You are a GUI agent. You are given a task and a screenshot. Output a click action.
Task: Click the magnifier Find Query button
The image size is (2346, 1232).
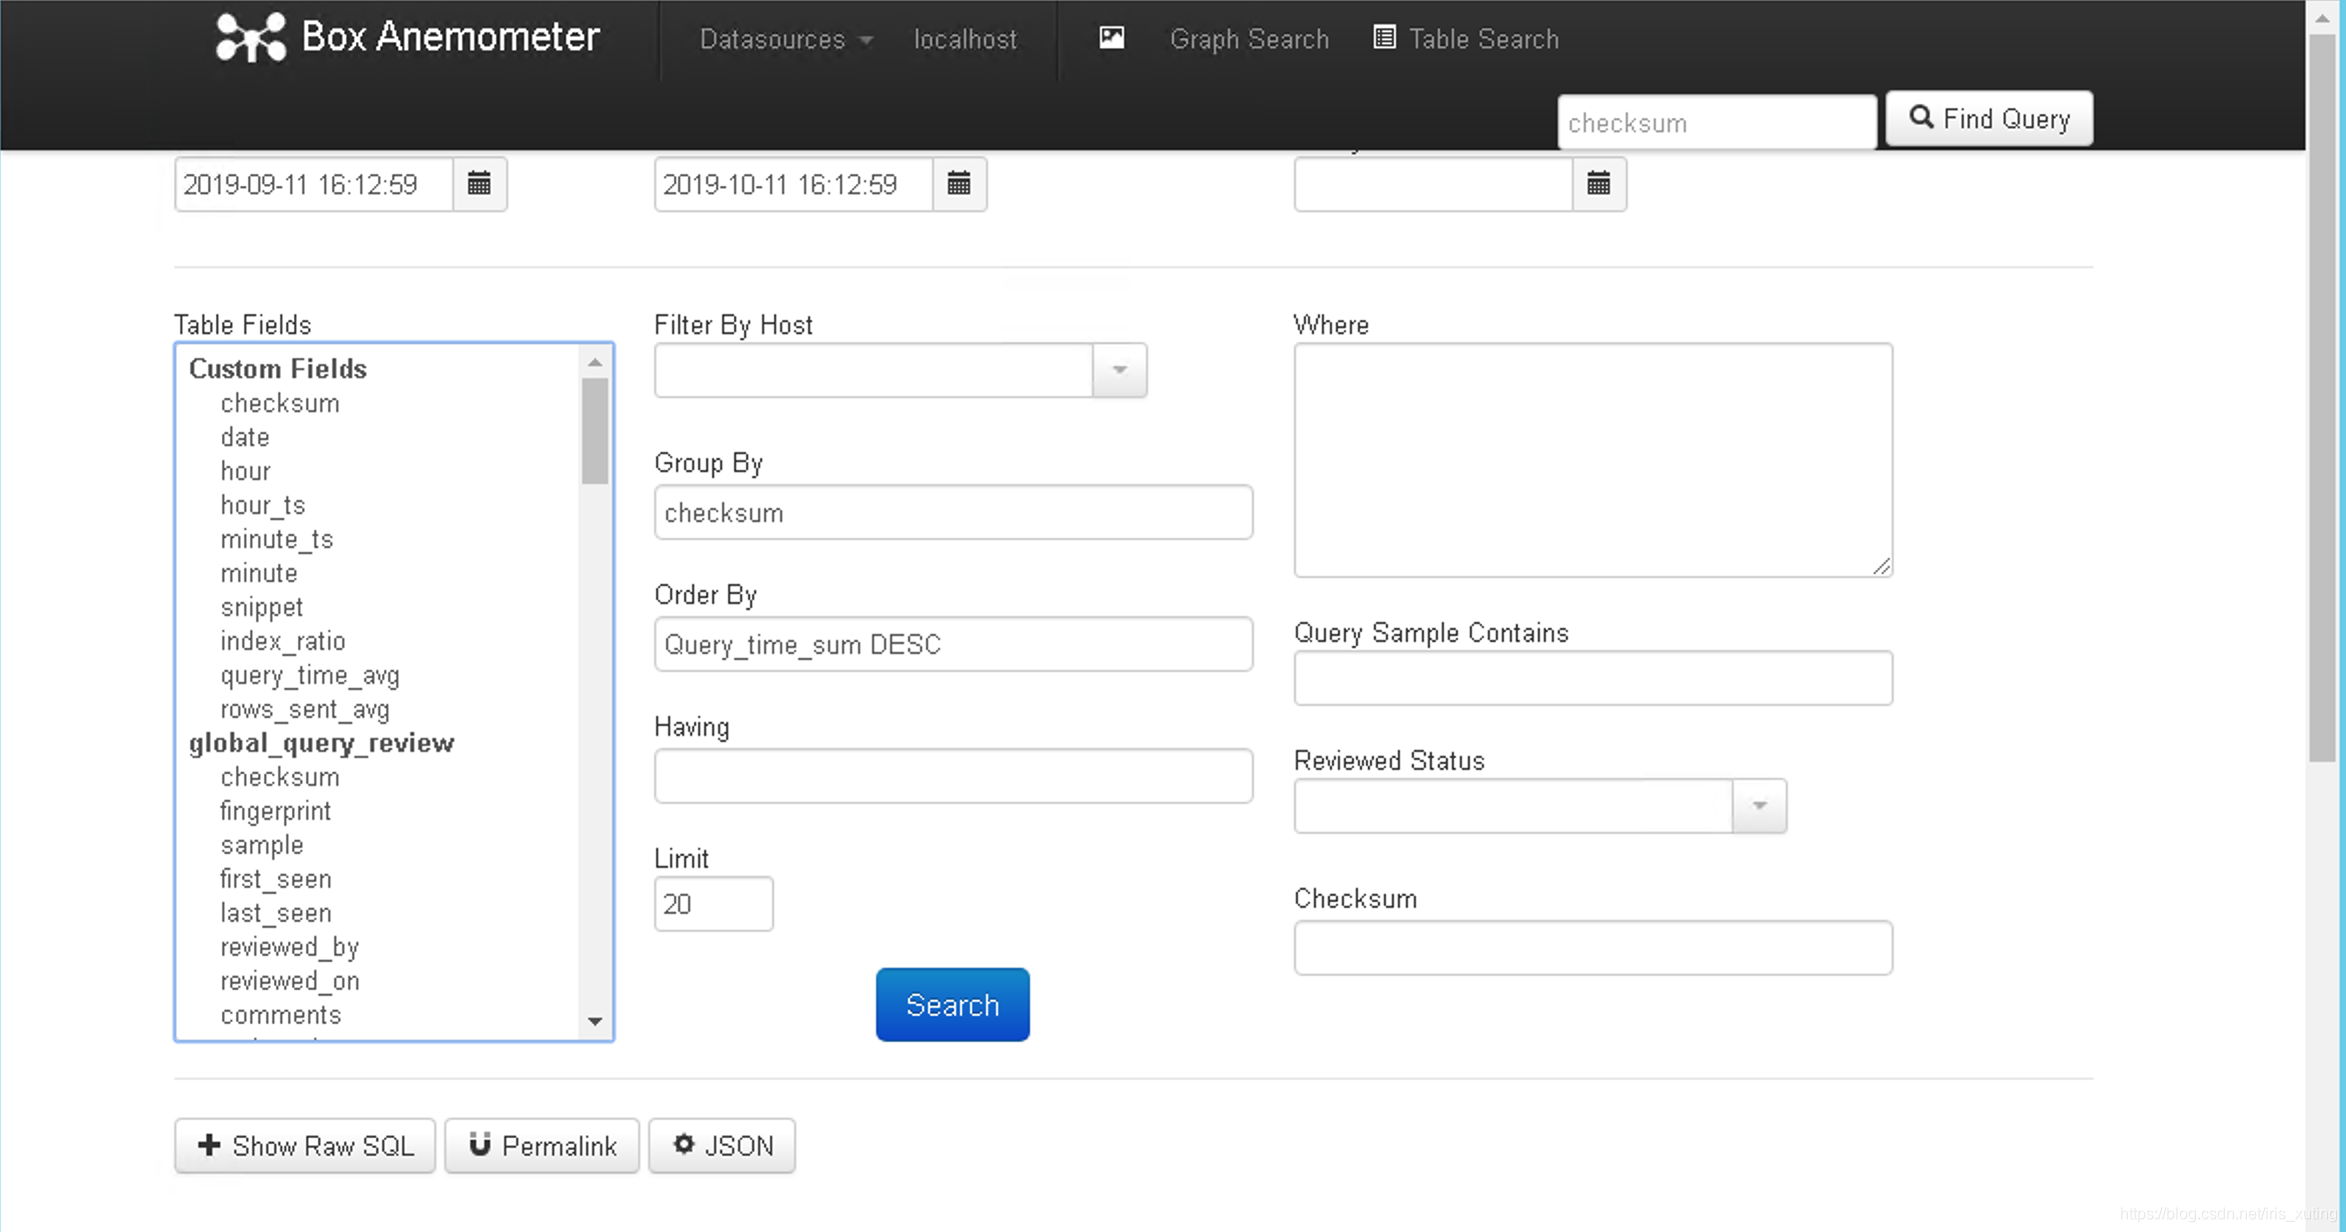[1988, 119]
